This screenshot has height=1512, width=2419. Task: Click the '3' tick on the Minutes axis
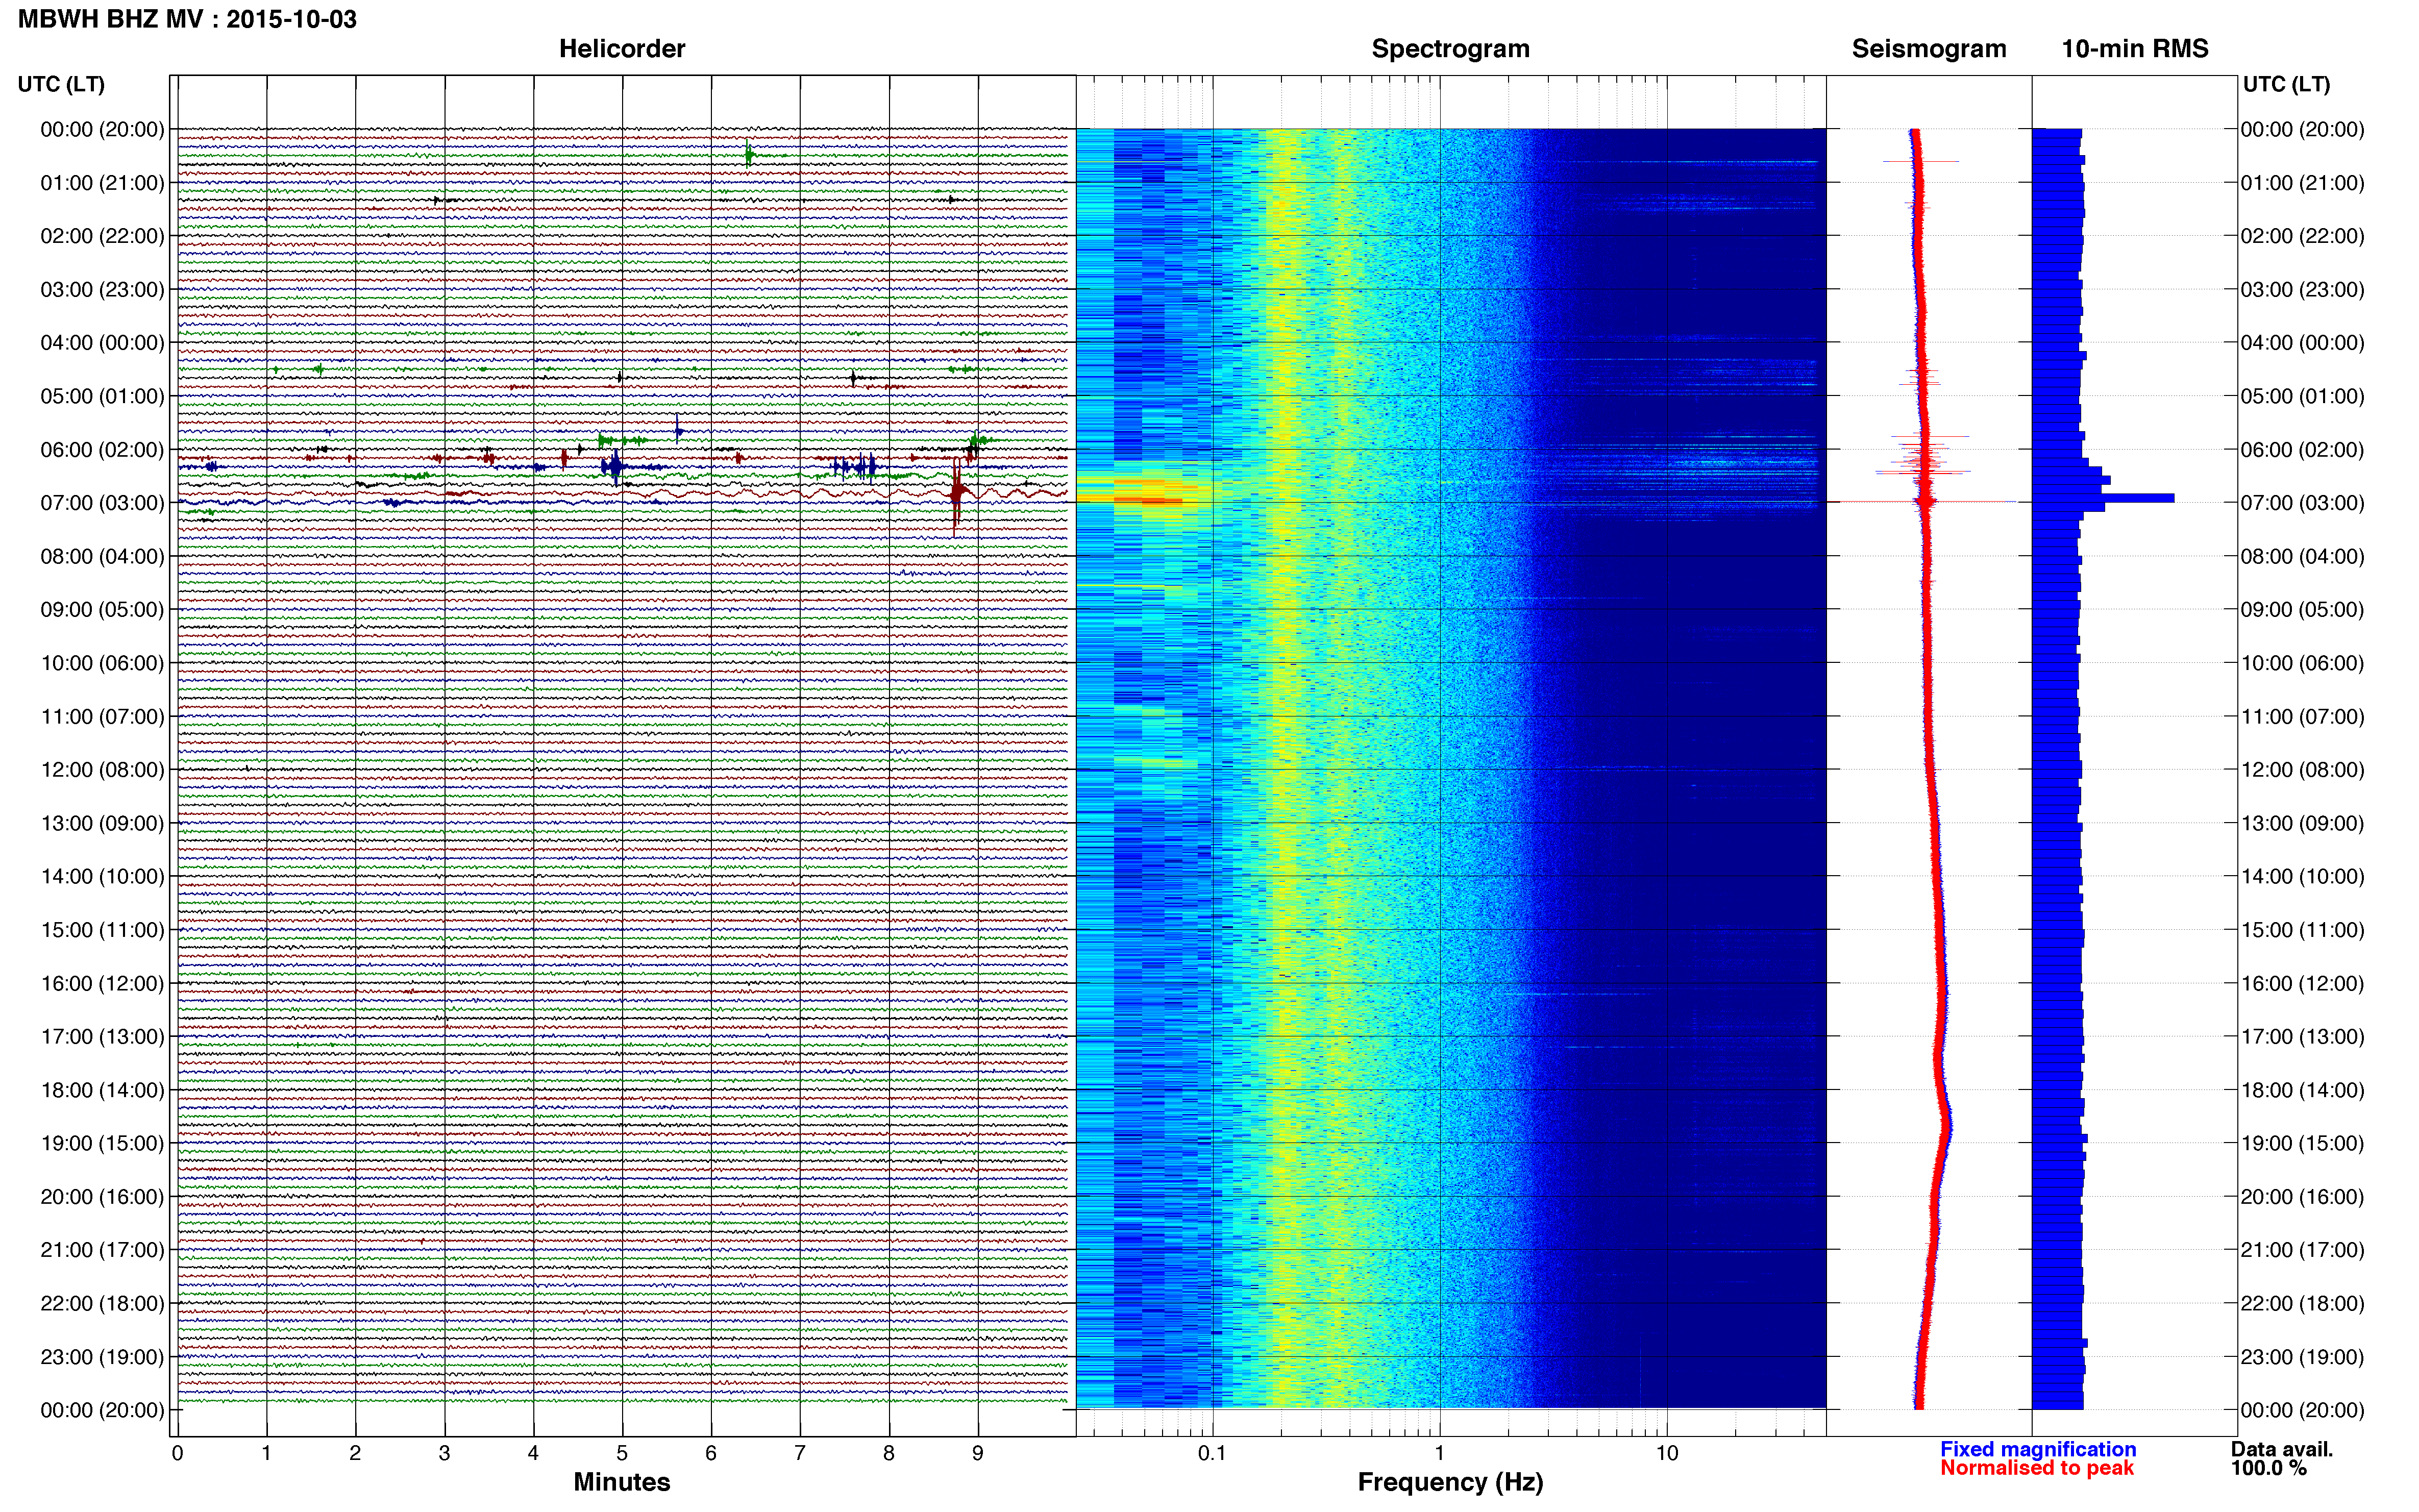[444, 1453]
